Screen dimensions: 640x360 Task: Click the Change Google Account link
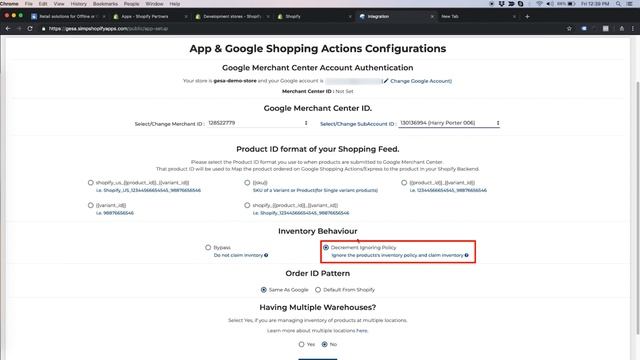(x=421, y=81)
